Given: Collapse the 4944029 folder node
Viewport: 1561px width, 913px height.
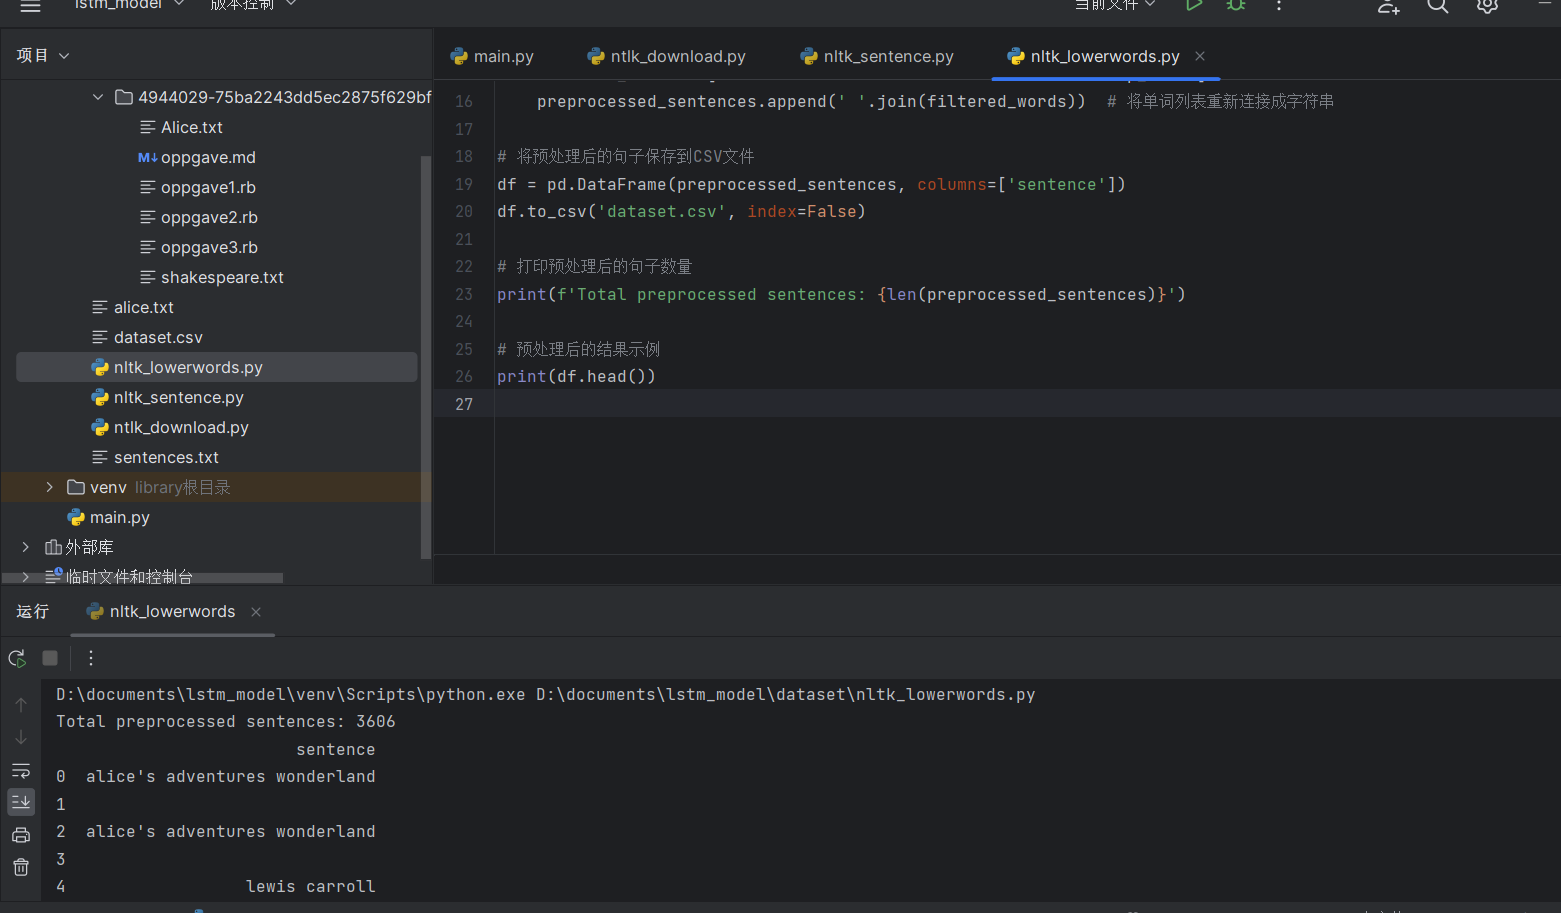Looking at the screenshot, I should coord(97,97).
